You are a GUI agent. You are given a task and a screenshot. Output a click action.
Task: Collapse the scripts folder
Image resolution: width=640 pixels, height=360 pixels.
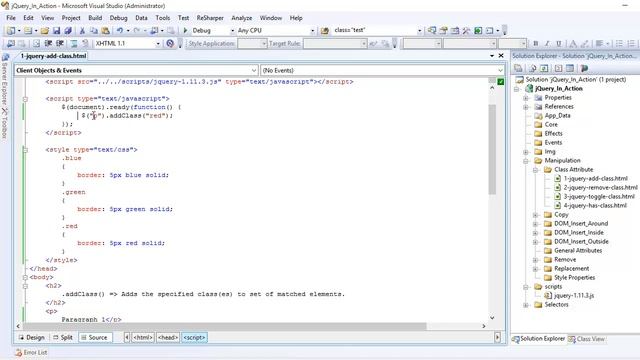click(x=526, y=287)
